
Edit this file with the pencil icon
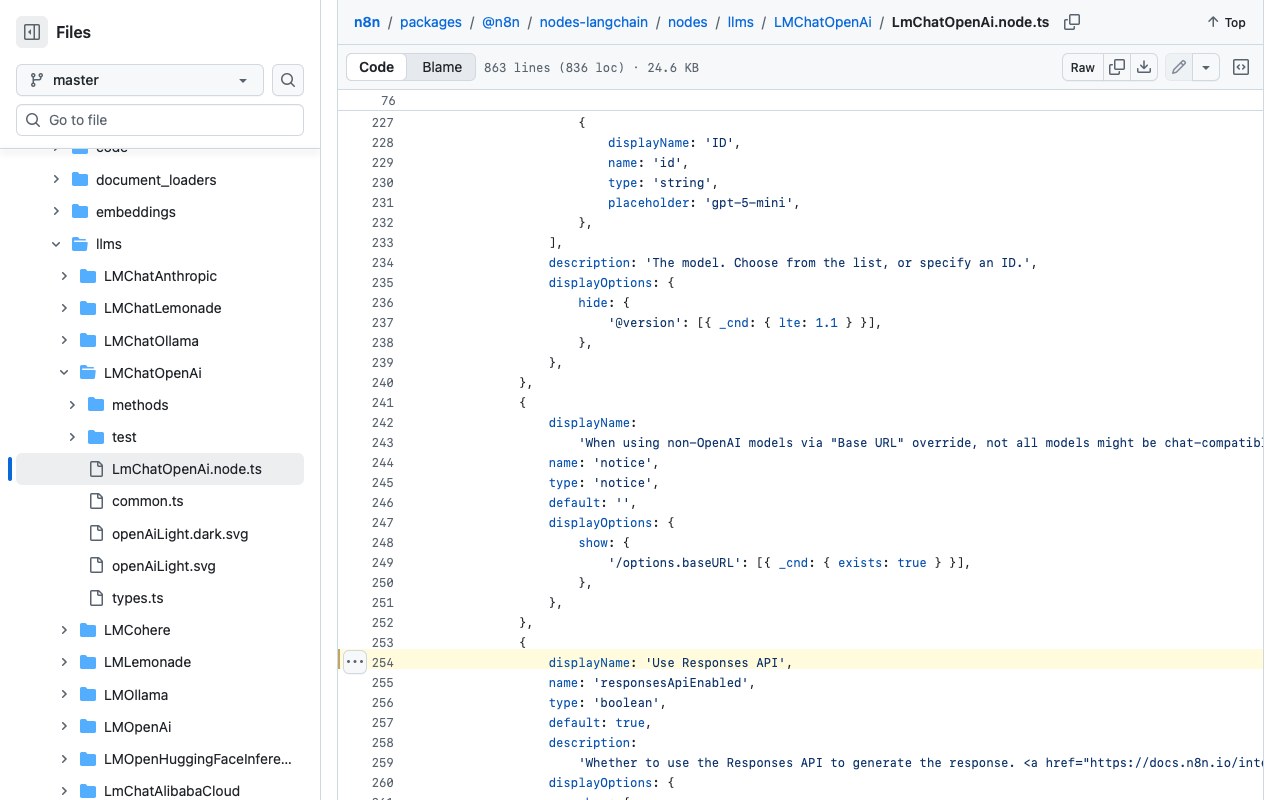tap(1179, 67)
